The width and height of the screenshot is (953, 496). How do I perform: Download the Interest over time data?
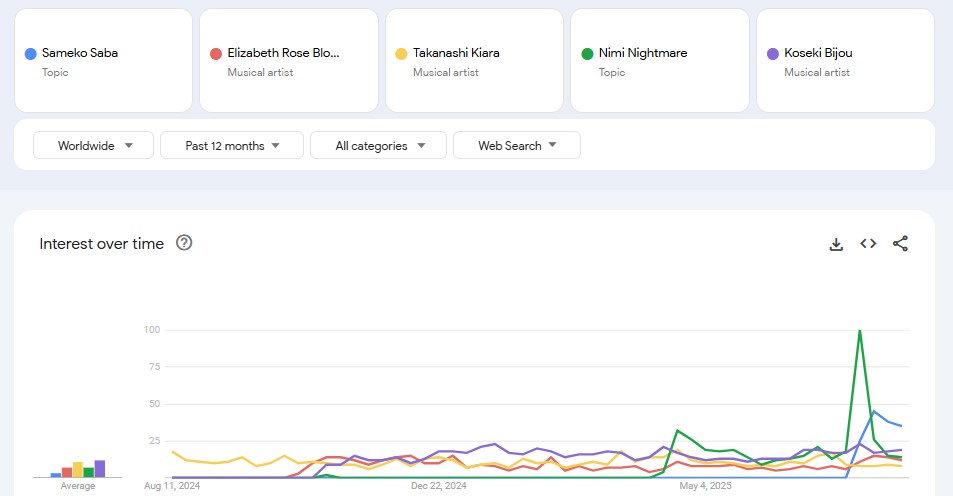click(837, 244)
